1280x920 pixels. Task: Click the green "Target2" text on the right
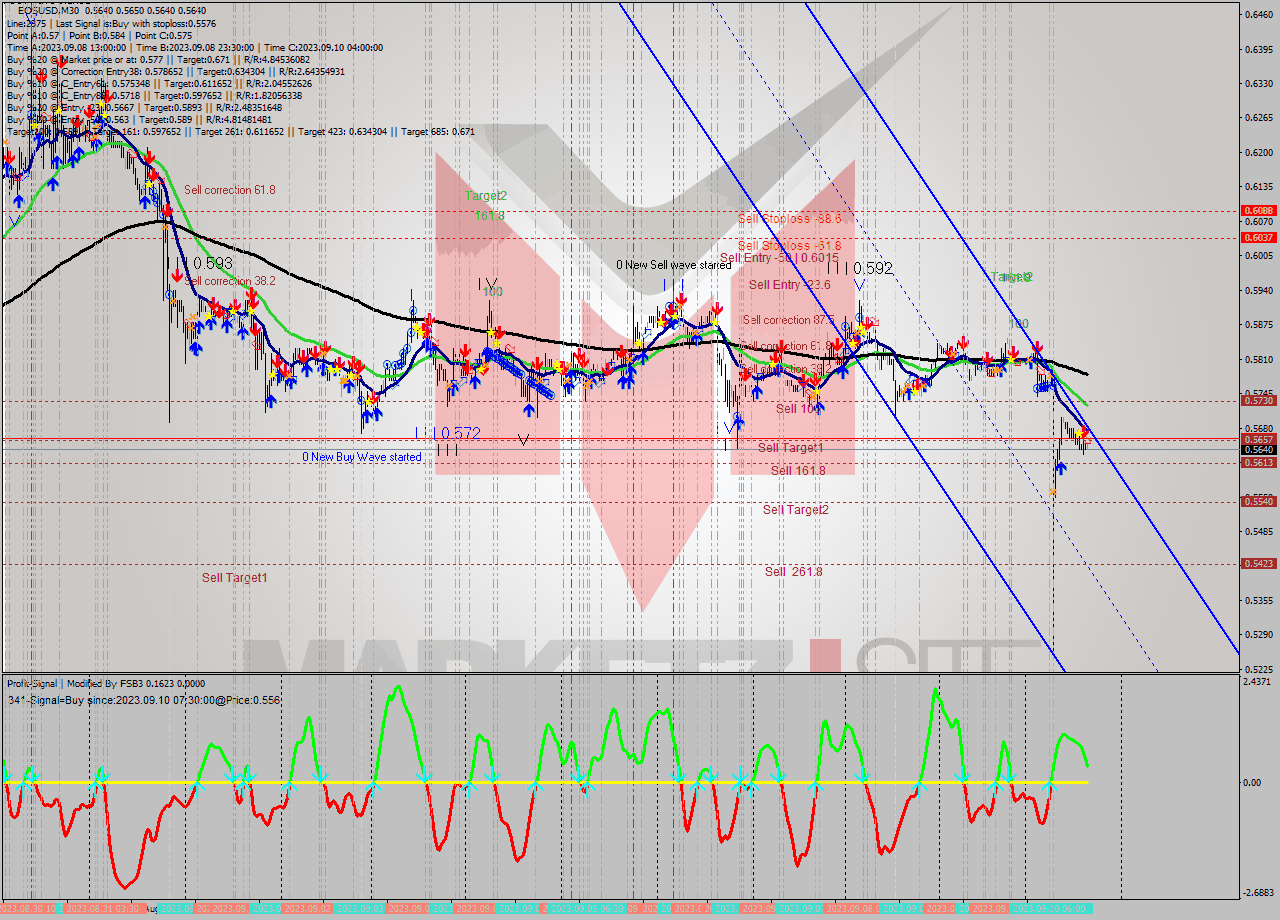pos(1010,277)
